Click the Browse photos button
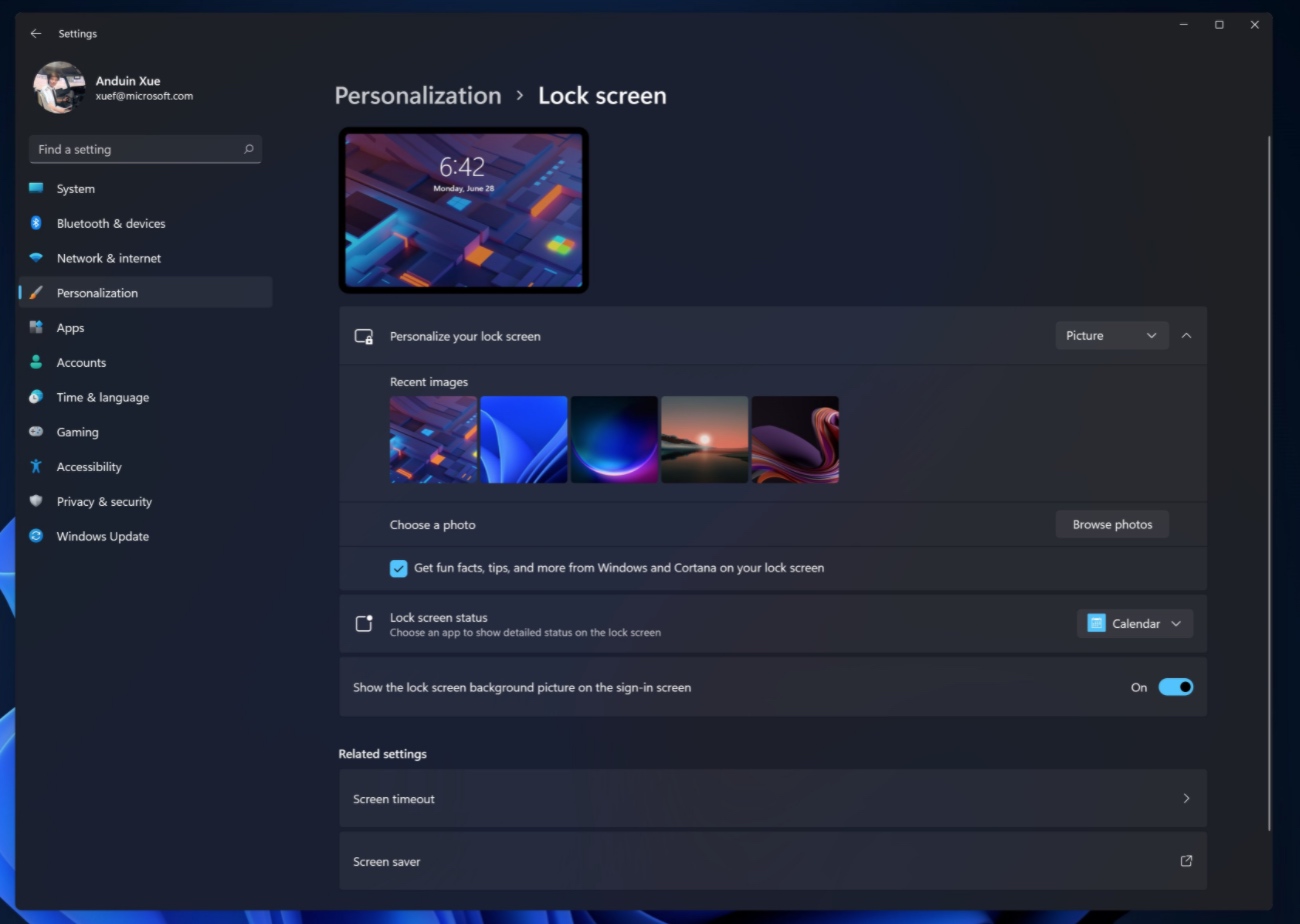The height and width of the screenshot is (924, 1300). pyautogui.click(x=1112, y=524)
